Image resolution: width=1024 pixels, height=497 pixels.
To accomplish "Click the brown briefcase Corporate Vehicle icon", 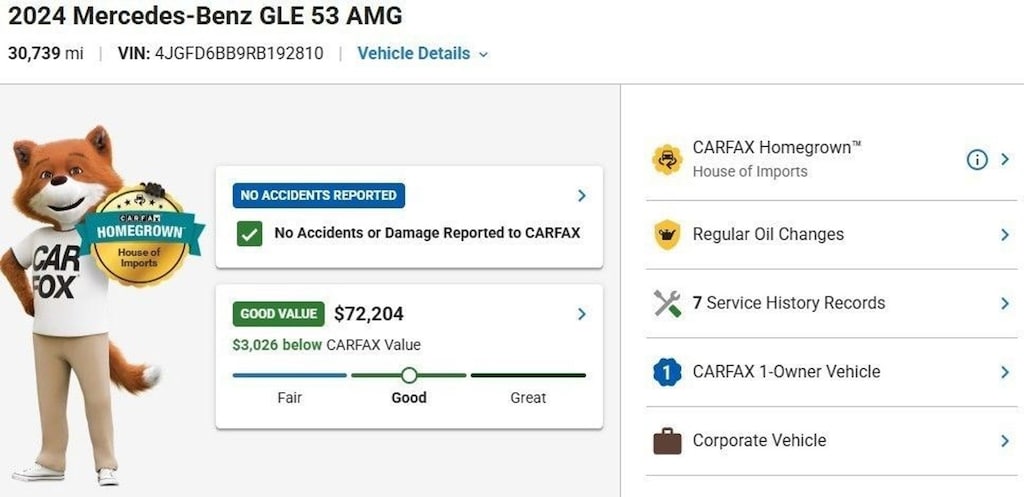I will [x=667, y=441].
